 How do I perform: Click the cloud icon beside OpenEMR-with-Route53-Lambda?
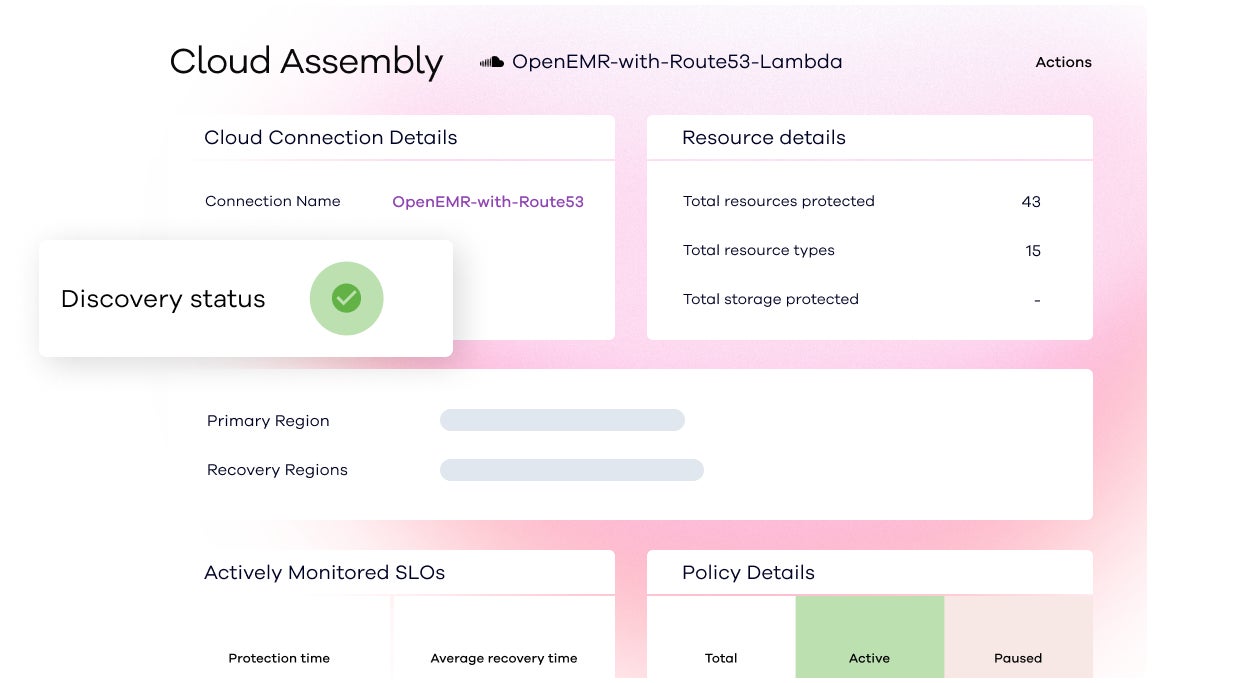point(491,62)
